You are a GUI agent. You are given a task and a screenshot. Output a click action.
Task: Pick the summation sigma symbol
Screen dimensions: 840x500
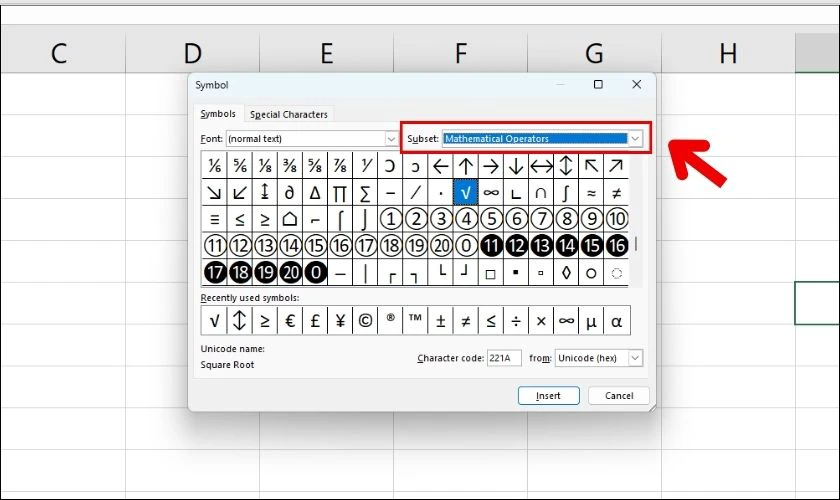pyautogui.click(x=365, y=192)
